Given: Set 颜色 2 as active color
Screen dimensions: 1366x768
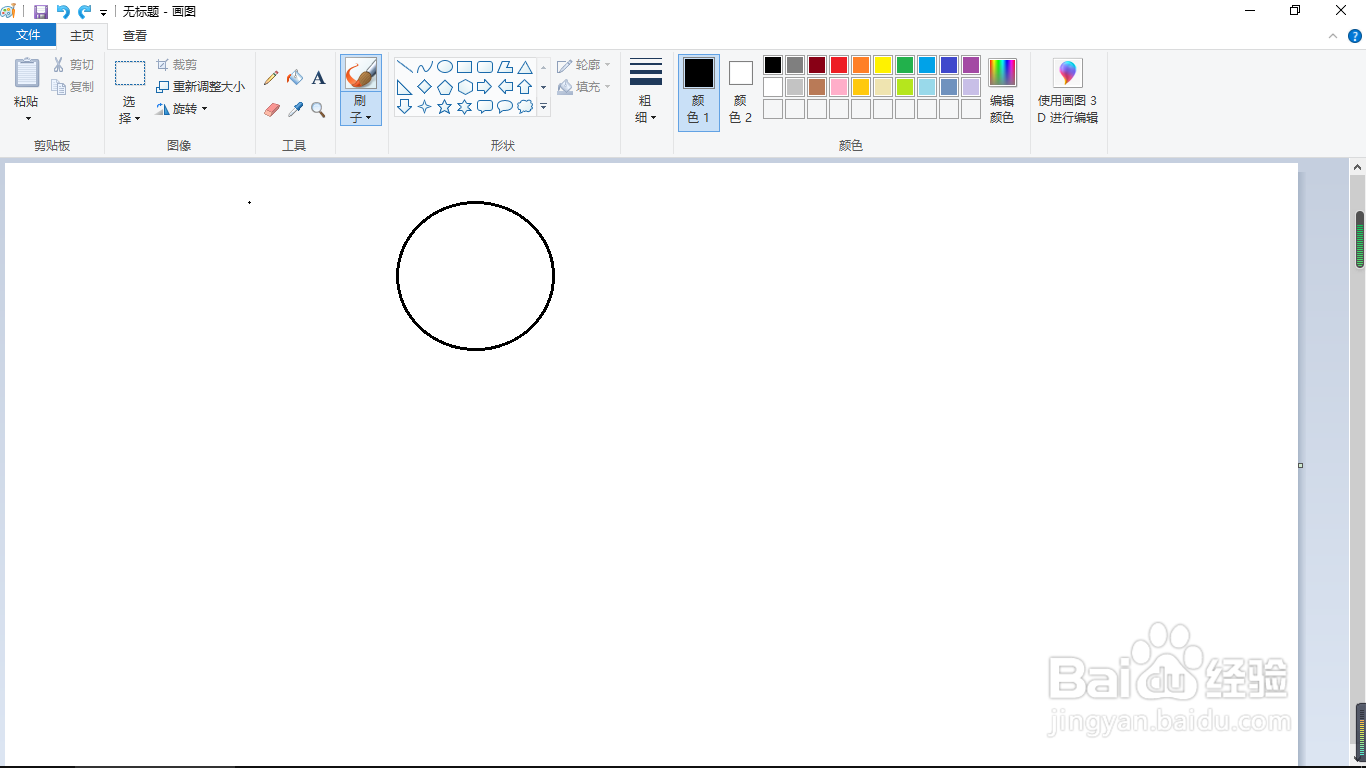Looking at the screenshot, I should [741, 92].
